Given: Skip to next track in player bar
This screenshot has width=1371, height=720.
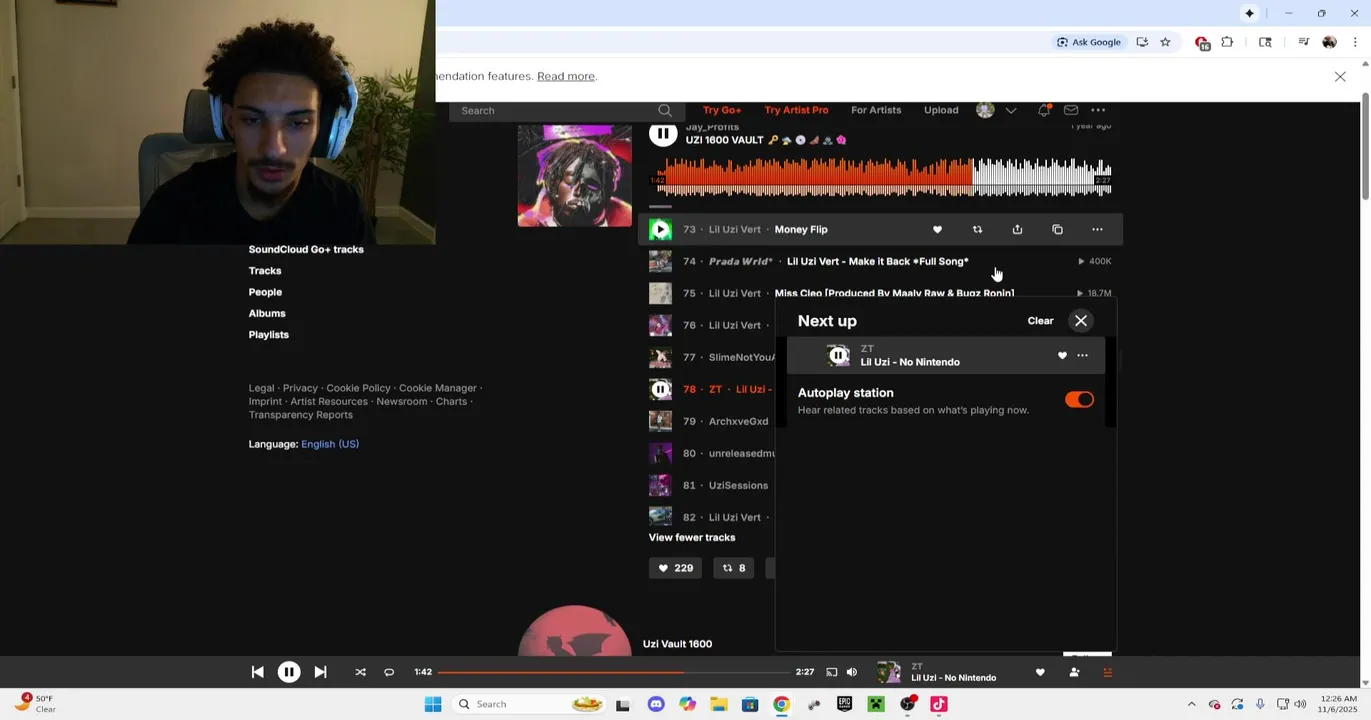Looking at the screenshot, I should [x=320, y=672].
